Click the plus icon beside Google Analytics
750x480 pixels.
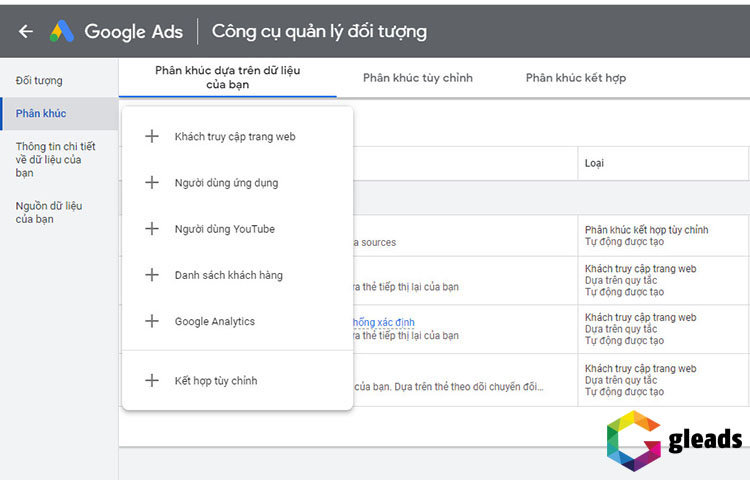[x=152, y=321]
